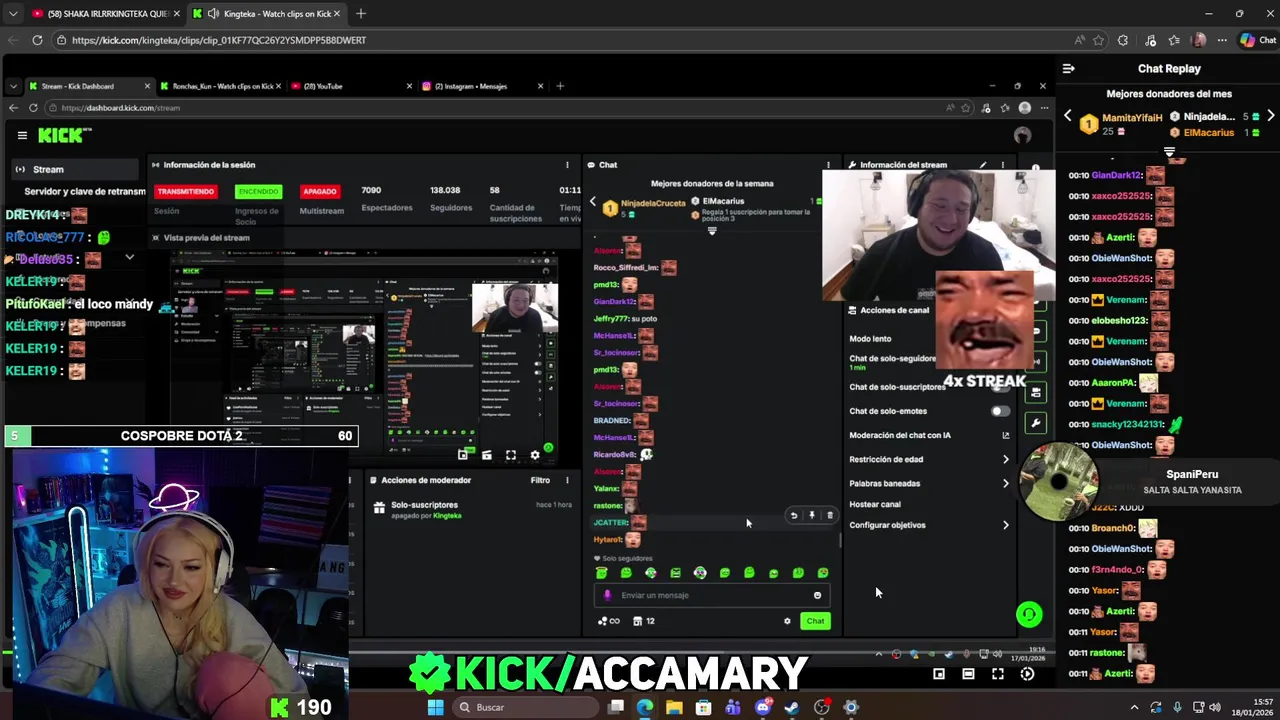Viewport: 1280px width, 720px height.
Task: Toggle emote-only chat switch
Action: tap(999, 411)
